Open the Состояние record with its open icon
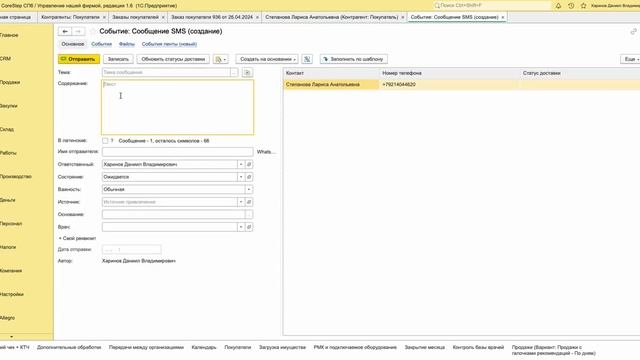Image resolution: width=640 pixels, height=360 pixels. [249, 177]
